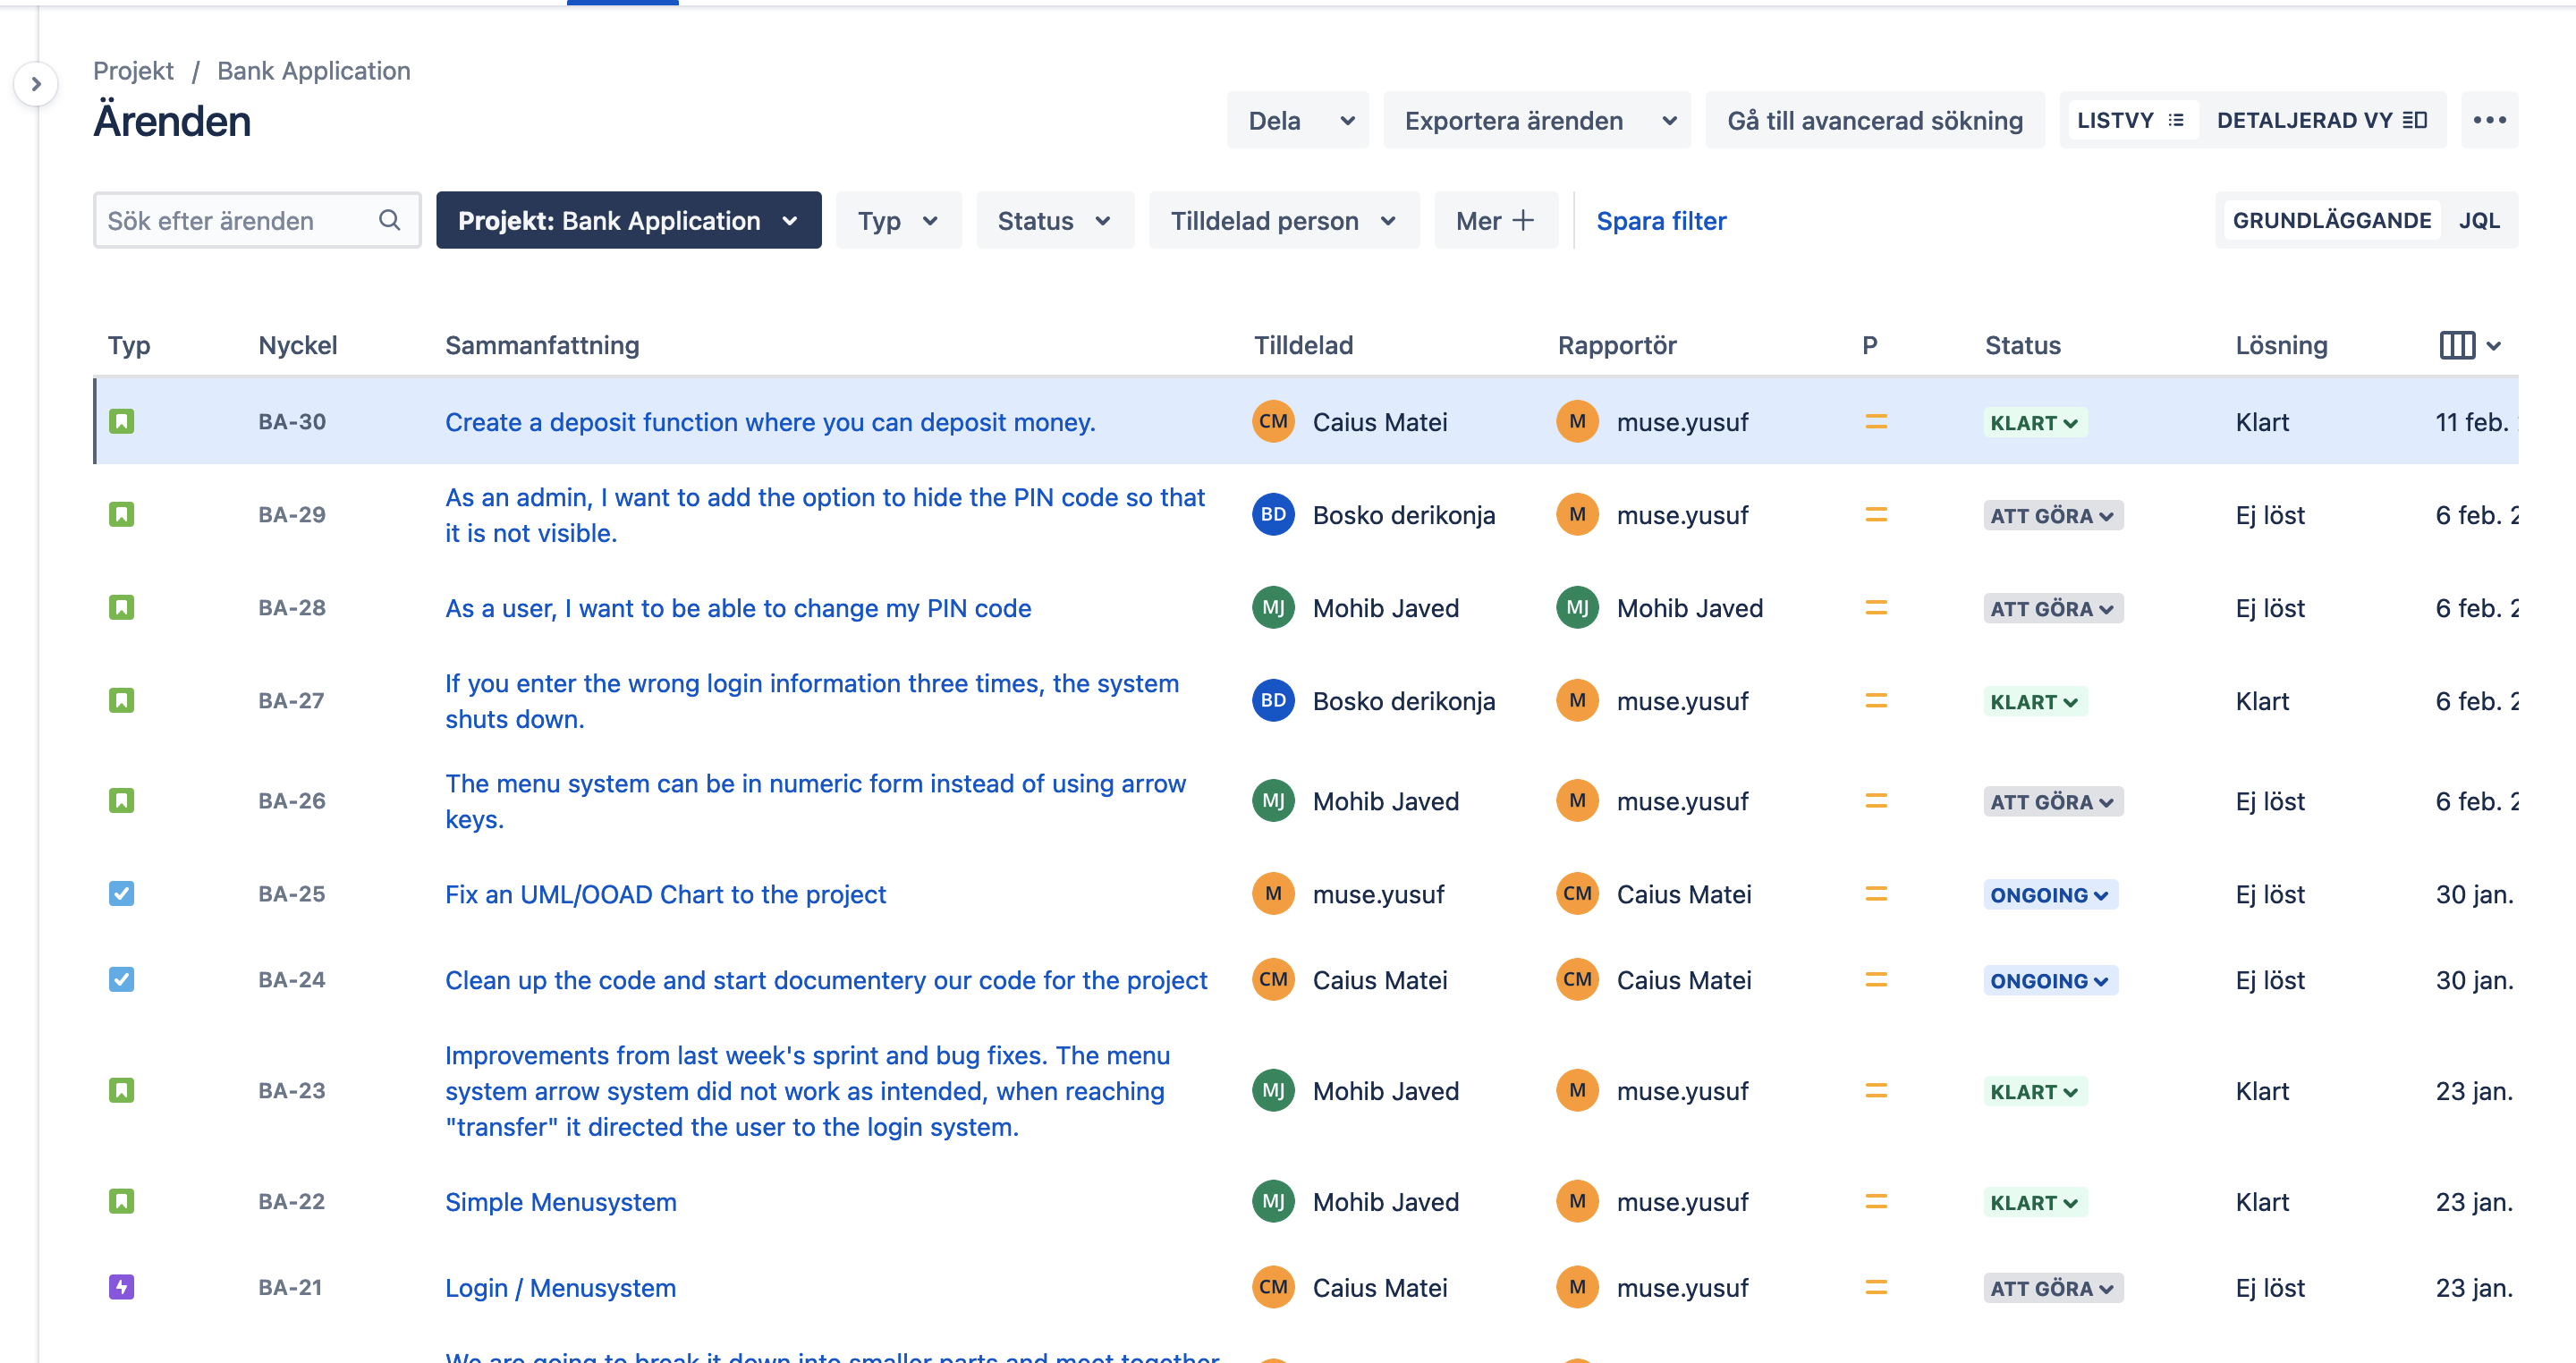
Task: Click the medium priority icon for BA-27
Action: click(x=1876, y=701)
